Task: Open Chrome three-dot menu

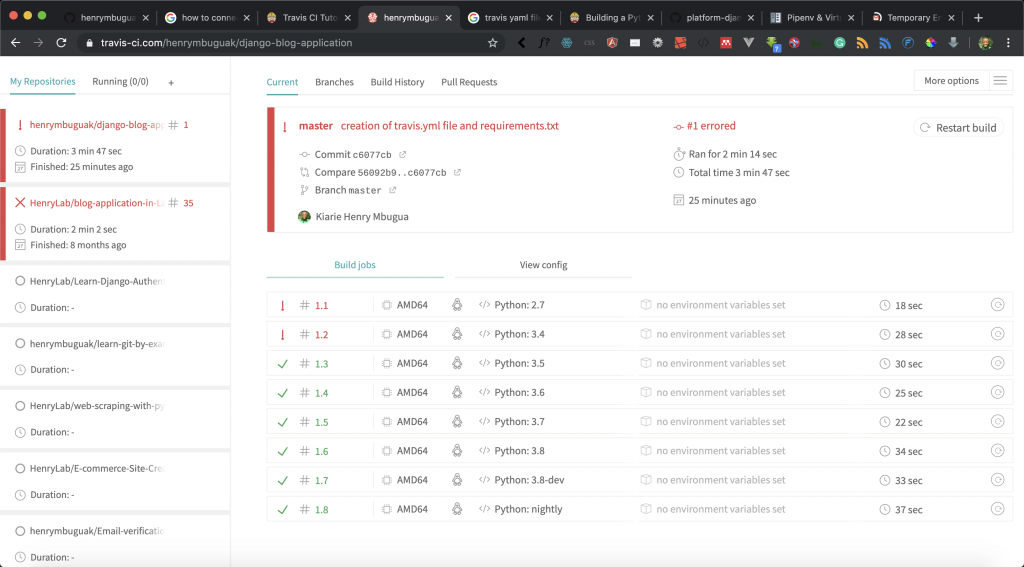Action: [1008, 42]
